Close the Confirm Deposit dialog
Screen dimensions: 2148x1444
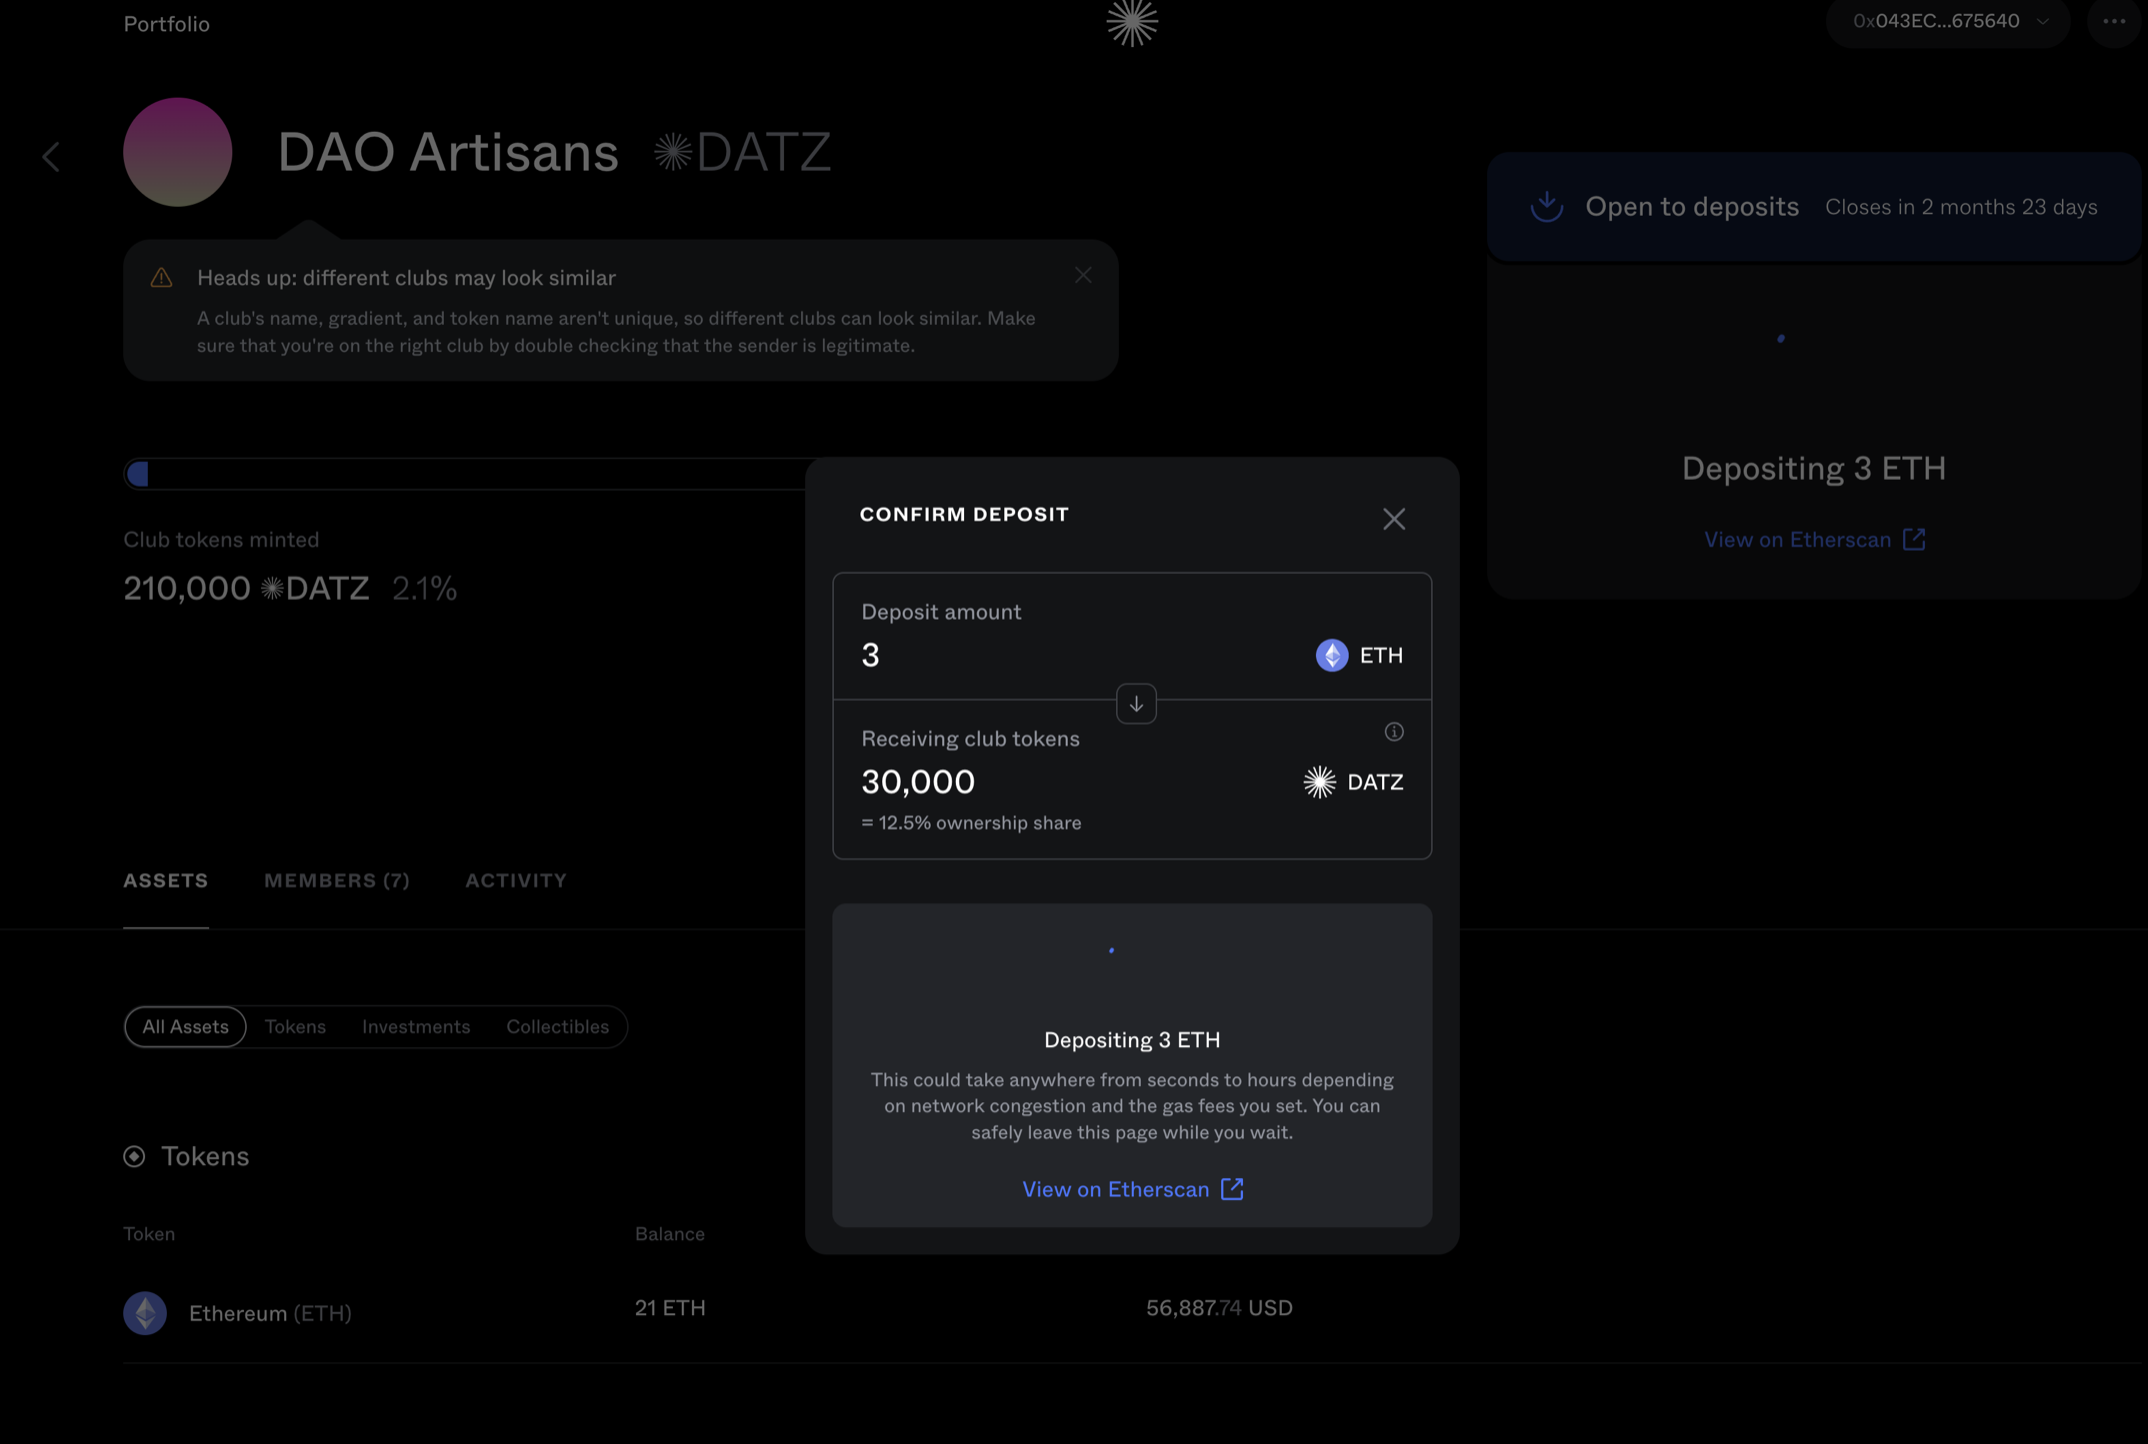1393,518
